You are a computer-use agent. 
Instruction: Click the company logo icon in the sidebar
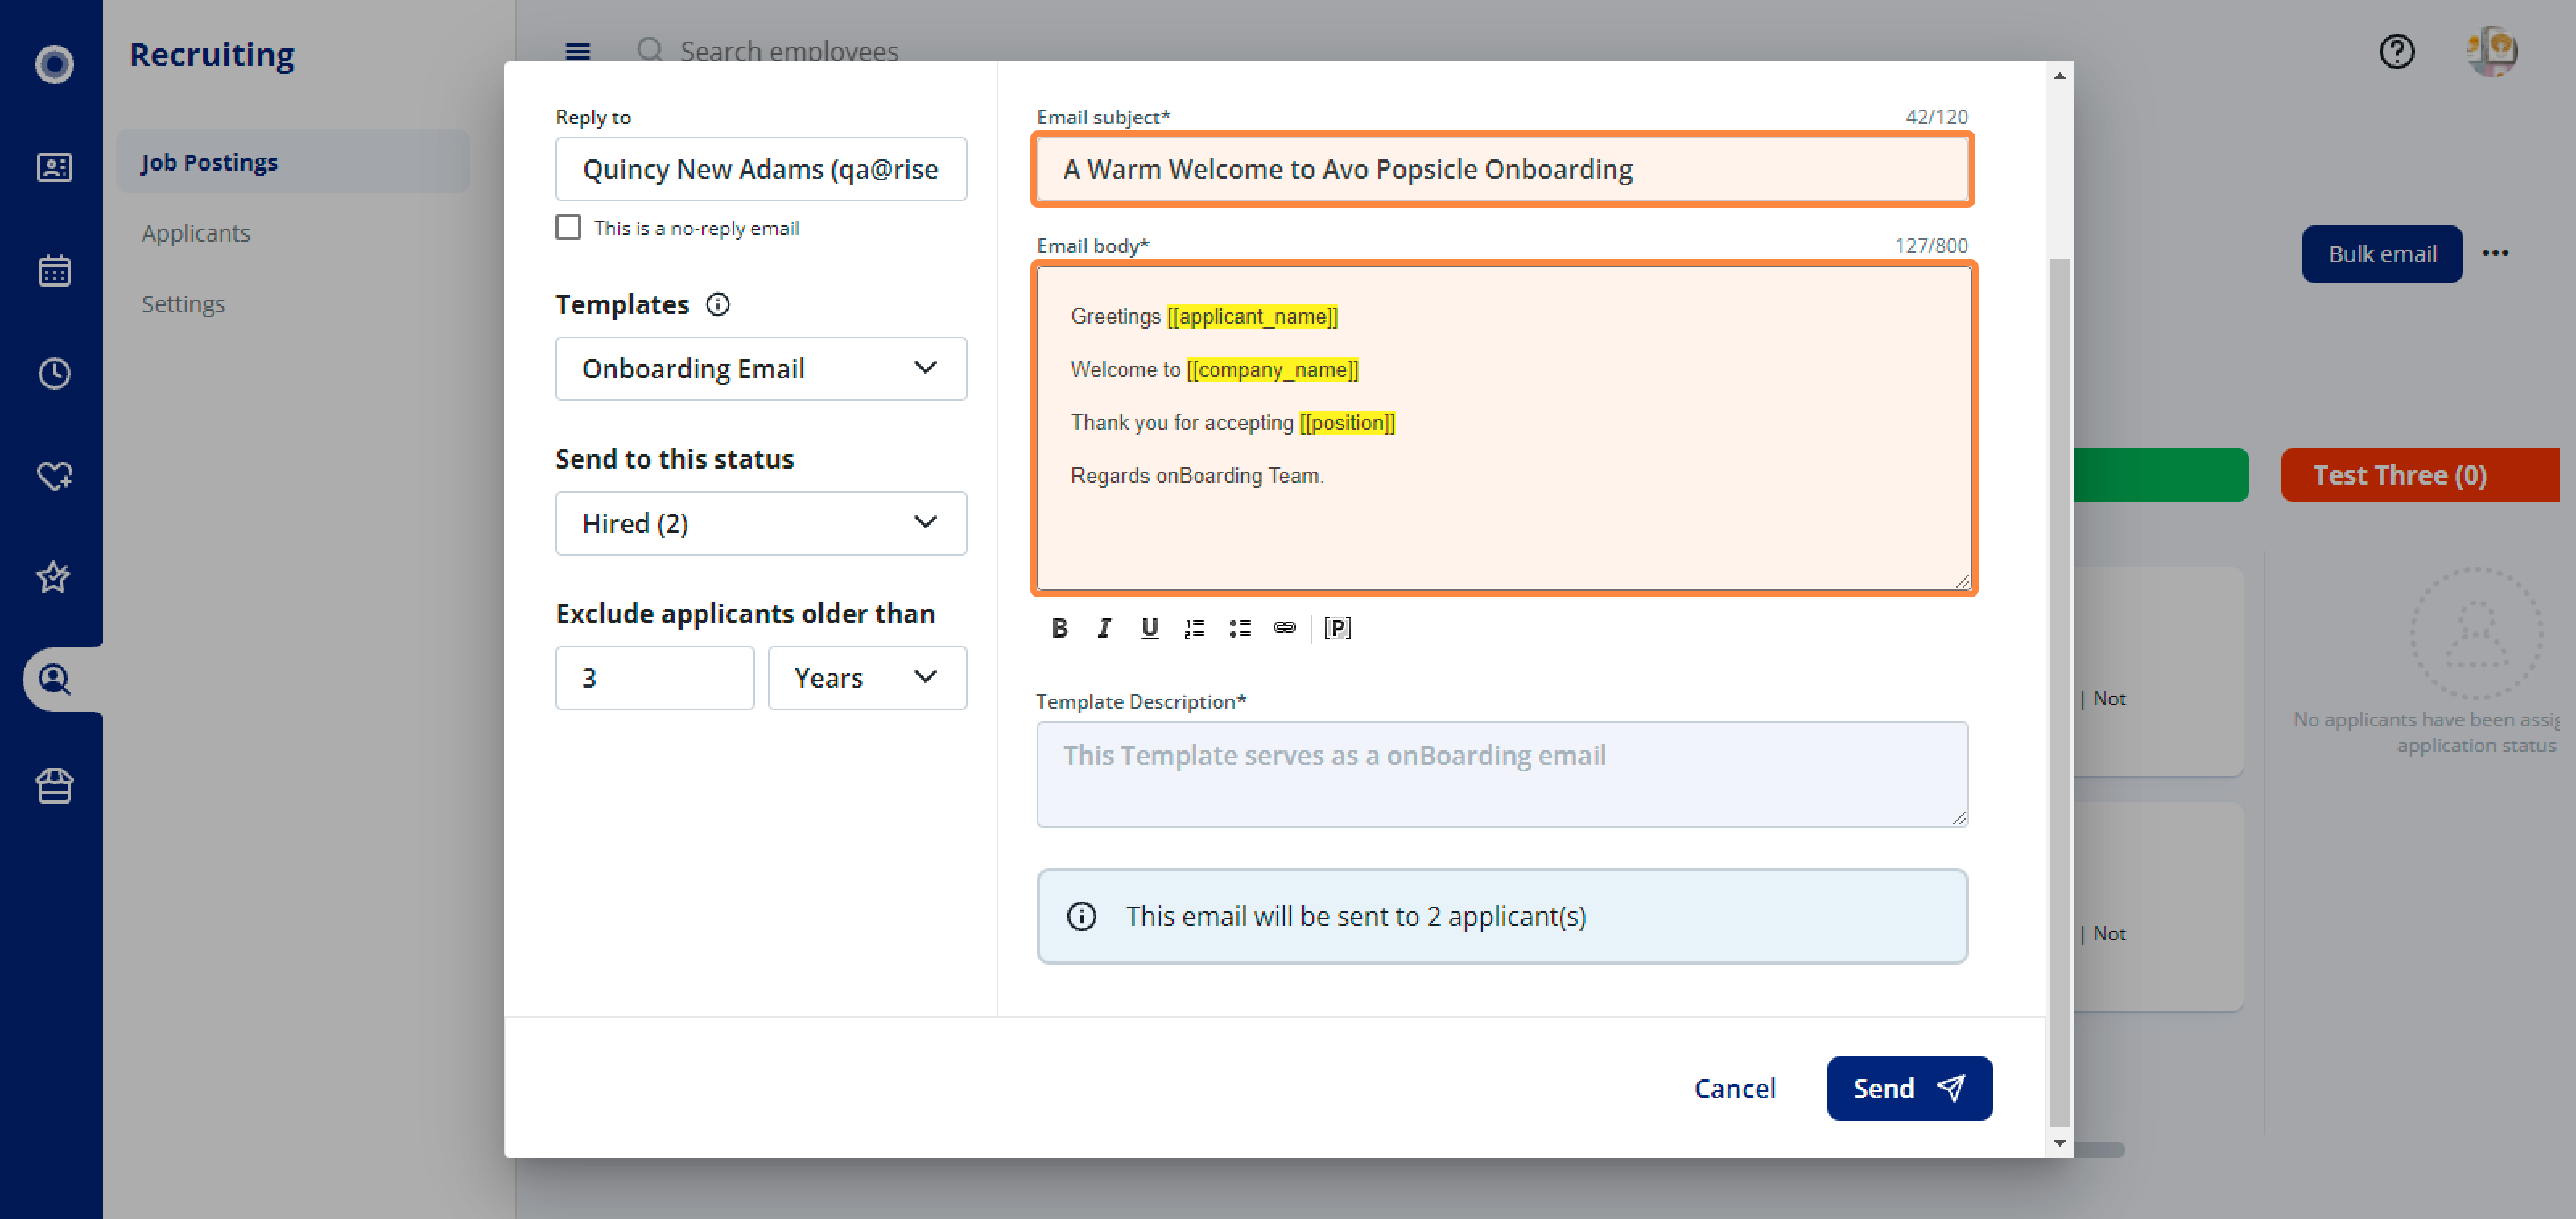(54, 64)
